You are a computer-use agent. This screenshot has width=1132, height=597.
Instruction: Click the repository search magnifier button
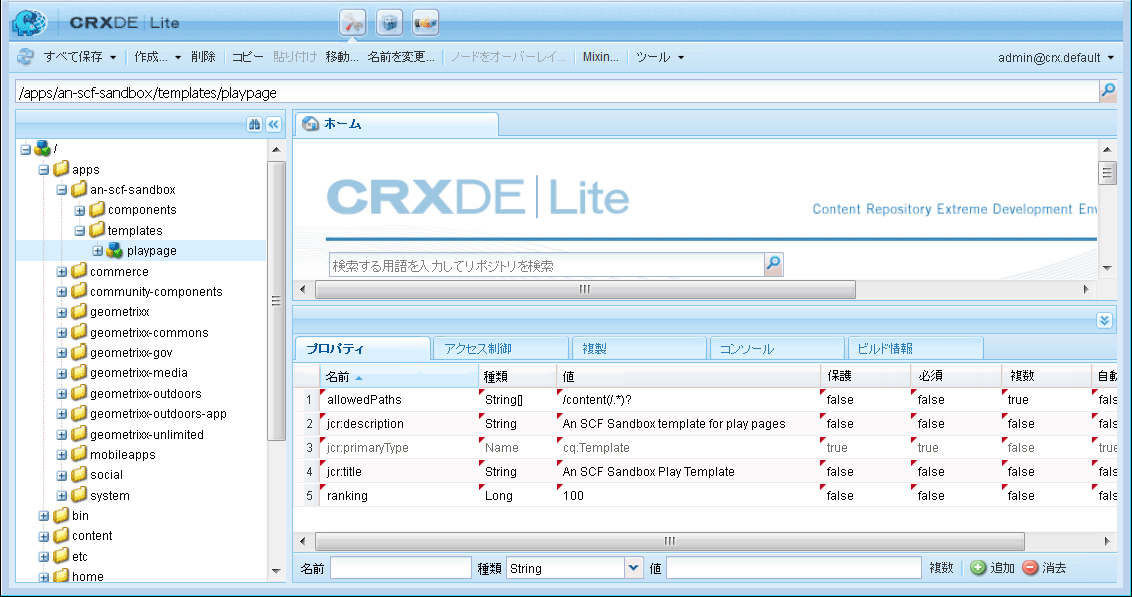point(773,264)
